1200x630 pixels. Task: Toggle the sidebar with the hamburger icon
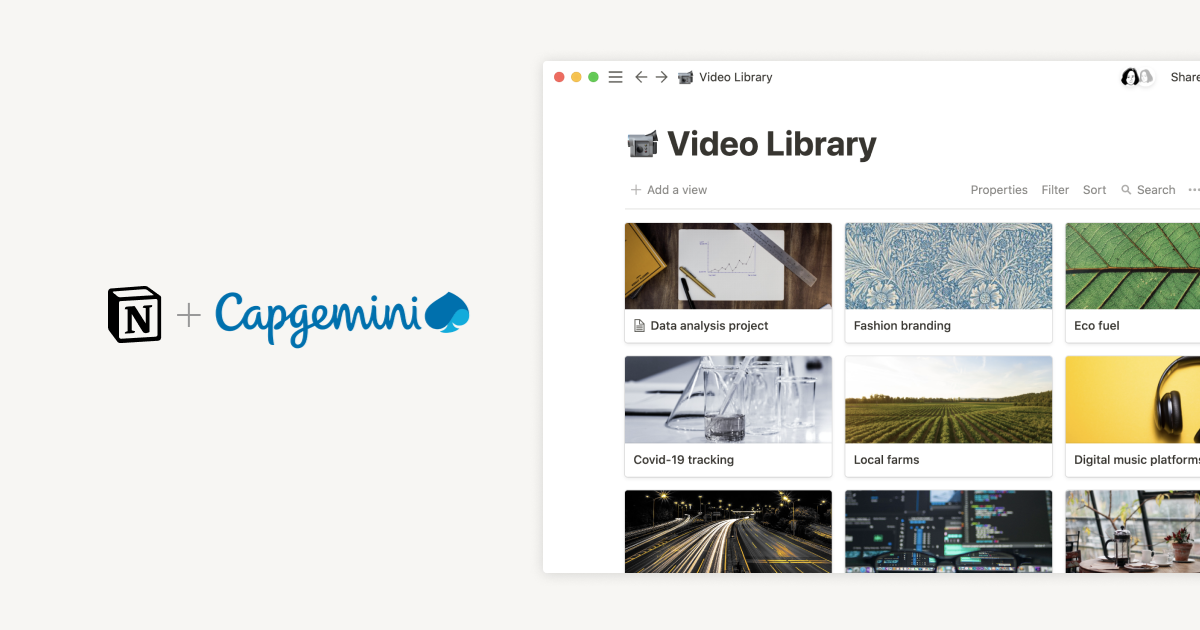point(615,76)
